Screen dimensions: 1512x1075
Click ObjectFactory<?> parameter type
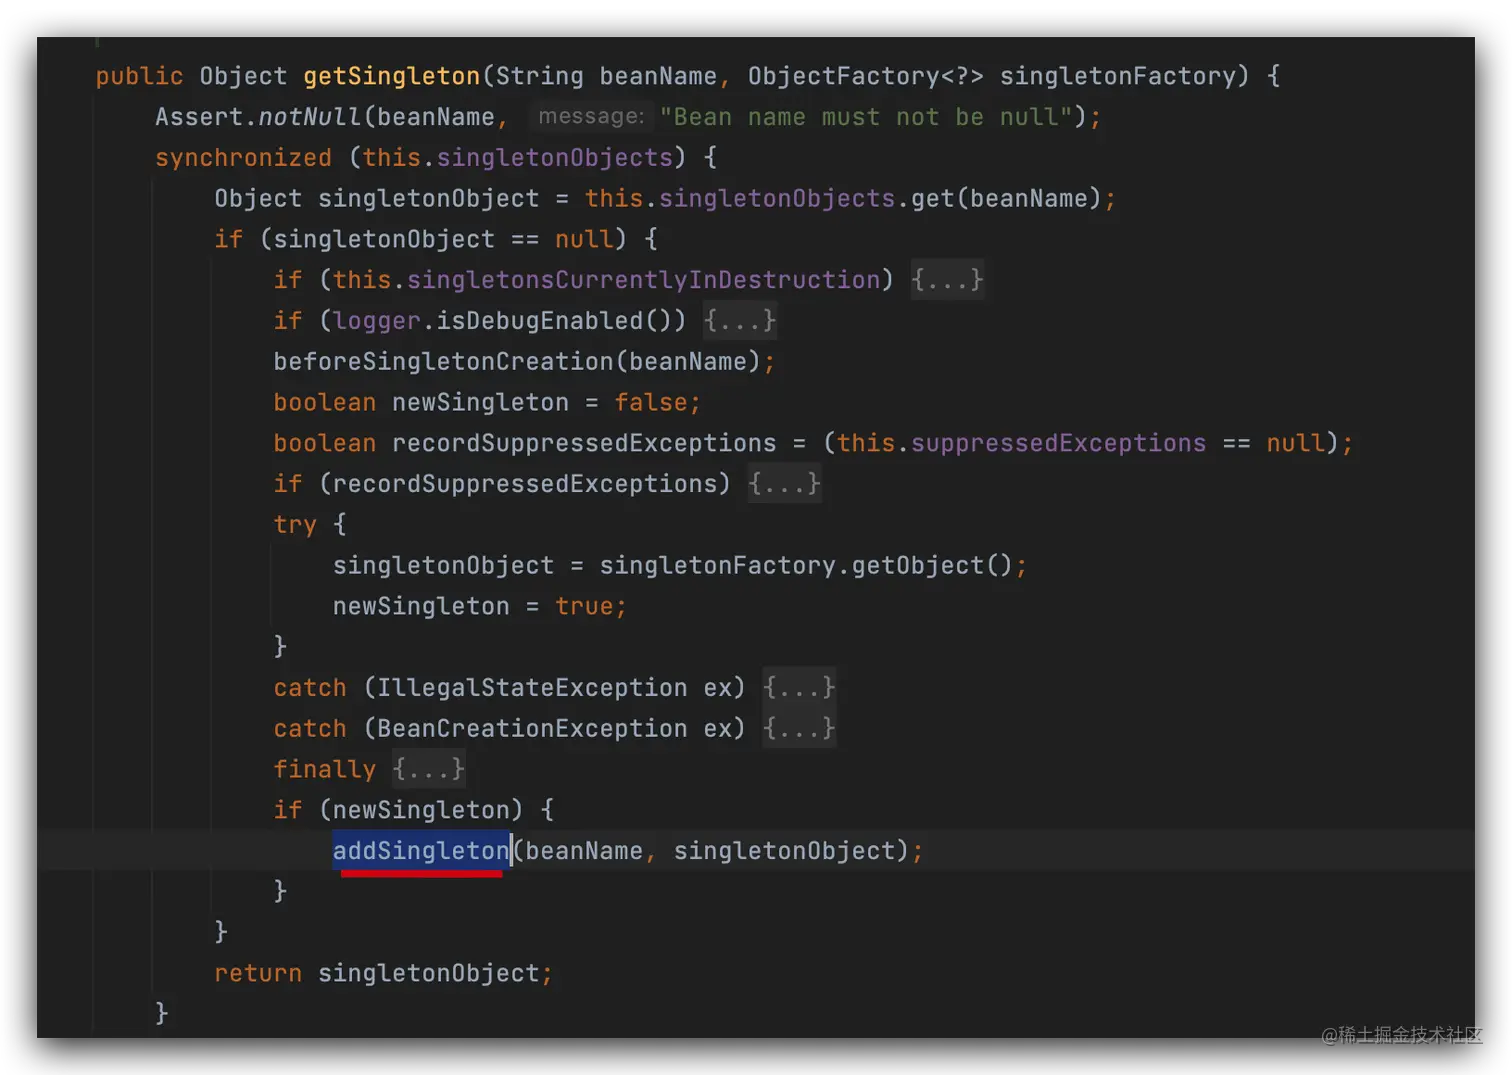tap(866, 76)
